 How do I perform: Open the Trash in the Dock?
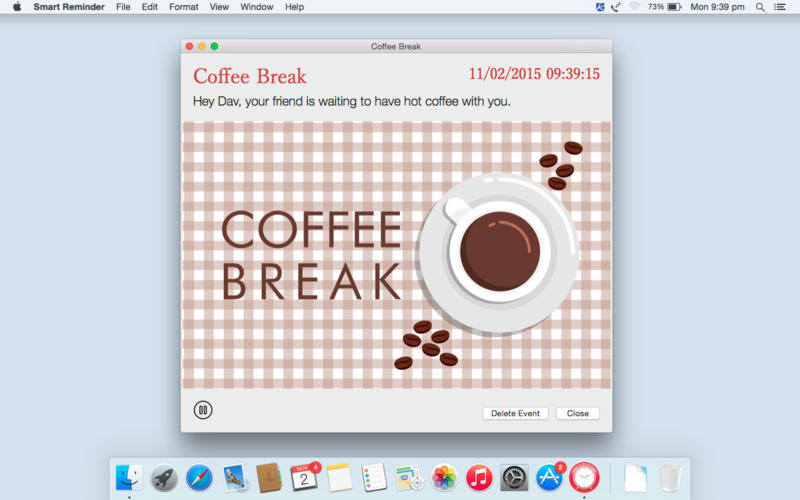[670, 478]
